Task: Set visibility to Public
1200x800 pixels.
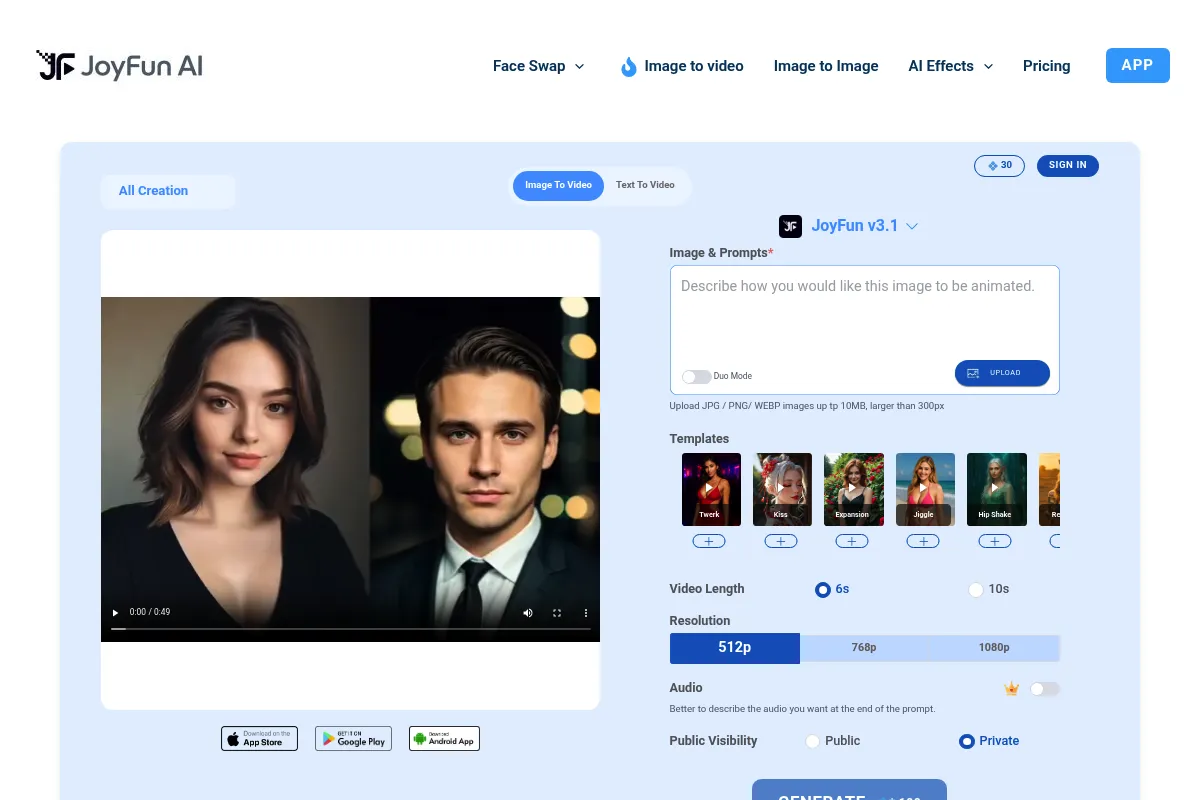Action: click(x=812, y=741)
